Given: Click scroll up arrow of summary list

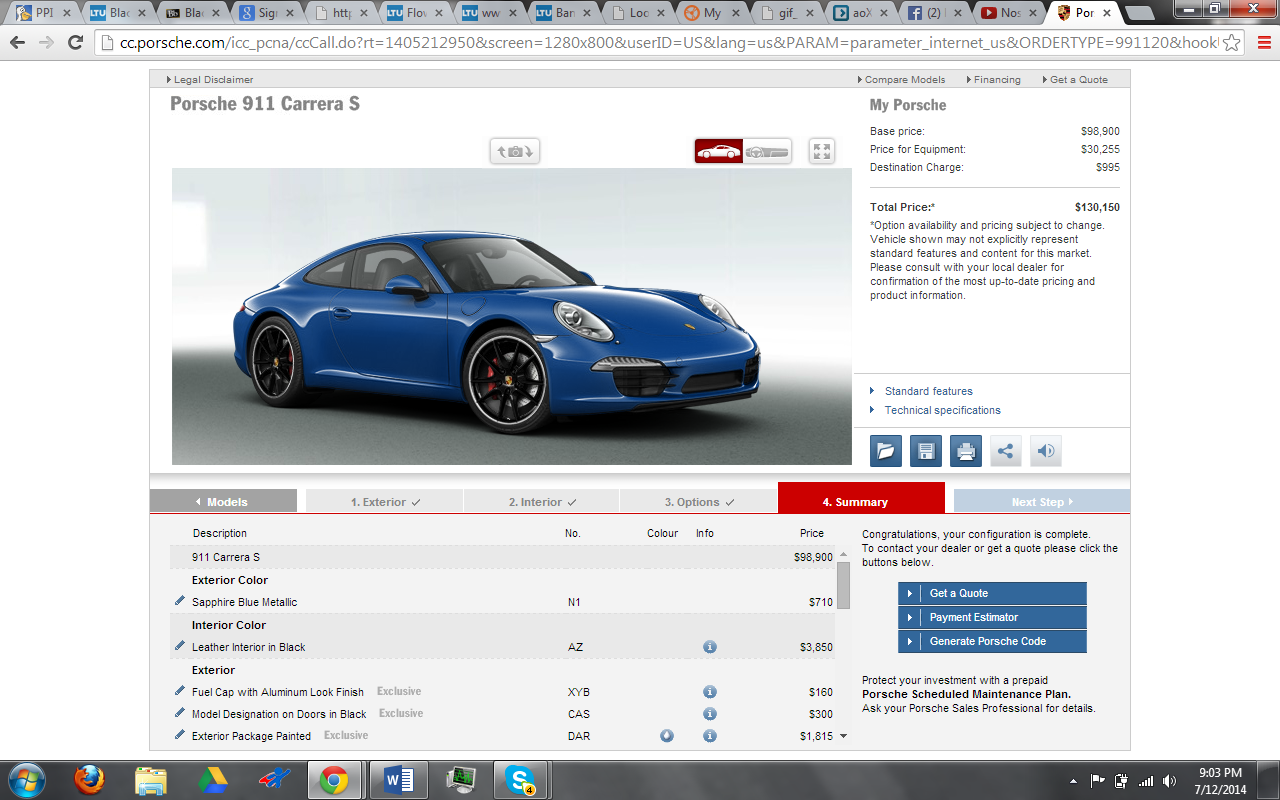Looking at the screenshot, I should tap(843, 554).
